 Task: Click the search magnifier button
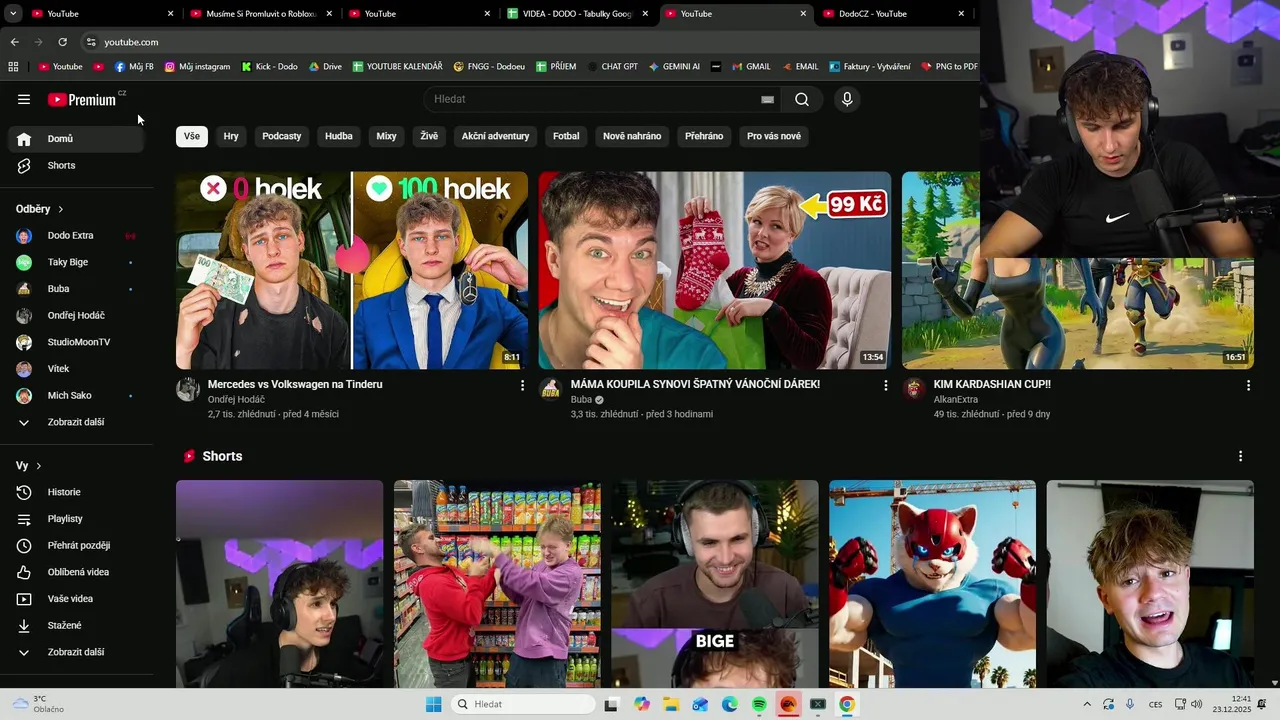(x=802, y=99)
